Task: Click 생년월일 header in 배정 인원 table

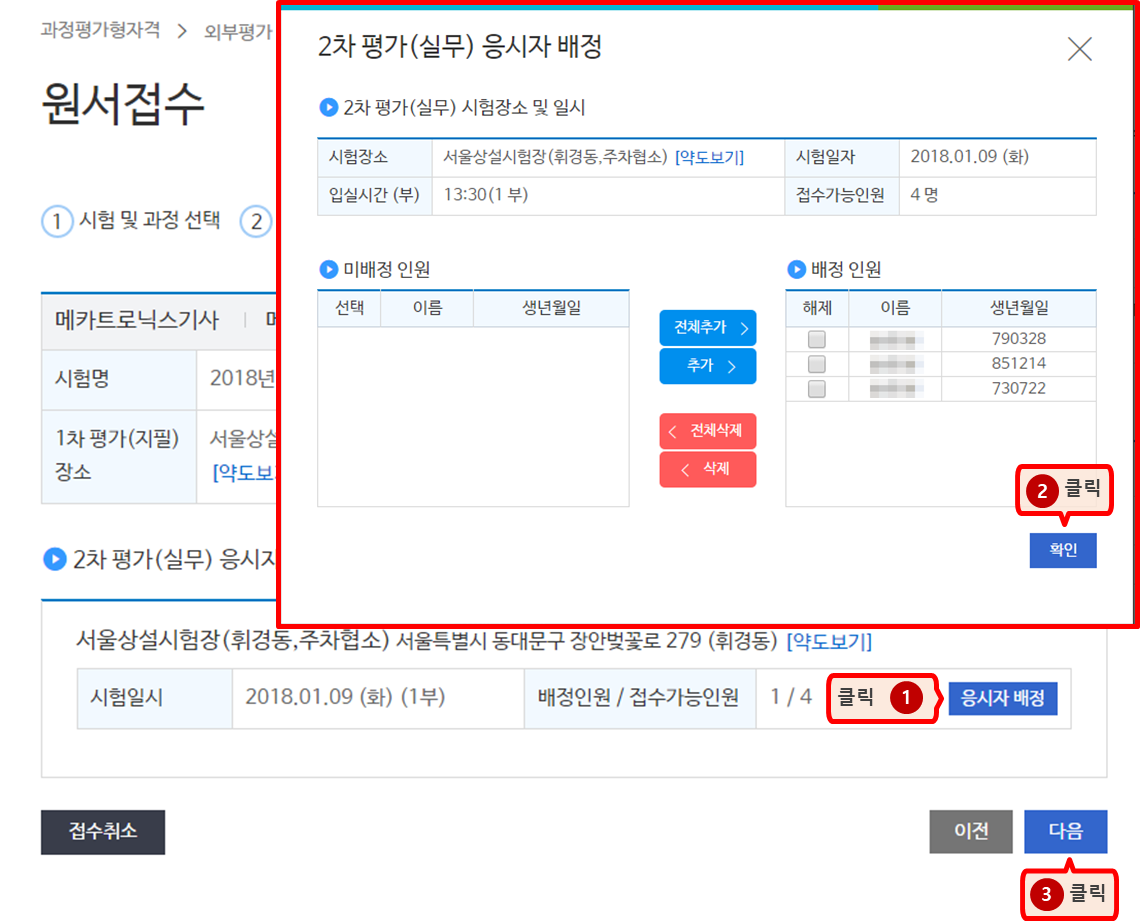Action: [1019, 308]
